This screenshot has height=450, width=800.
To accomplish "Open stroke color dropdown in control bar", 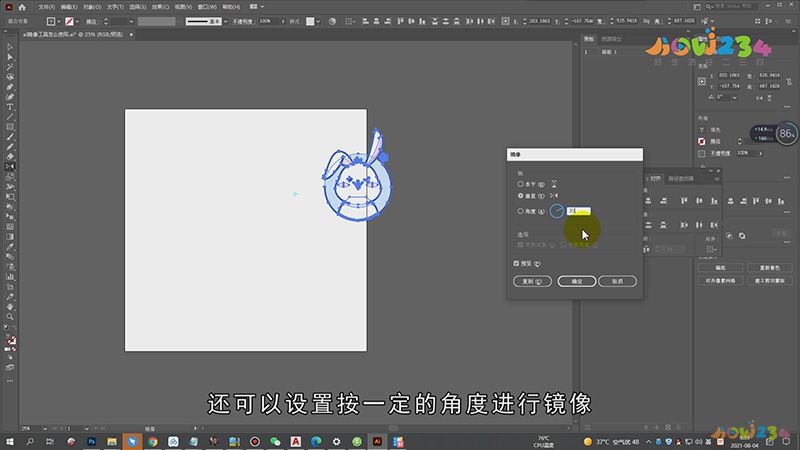I will click(77, 21).
